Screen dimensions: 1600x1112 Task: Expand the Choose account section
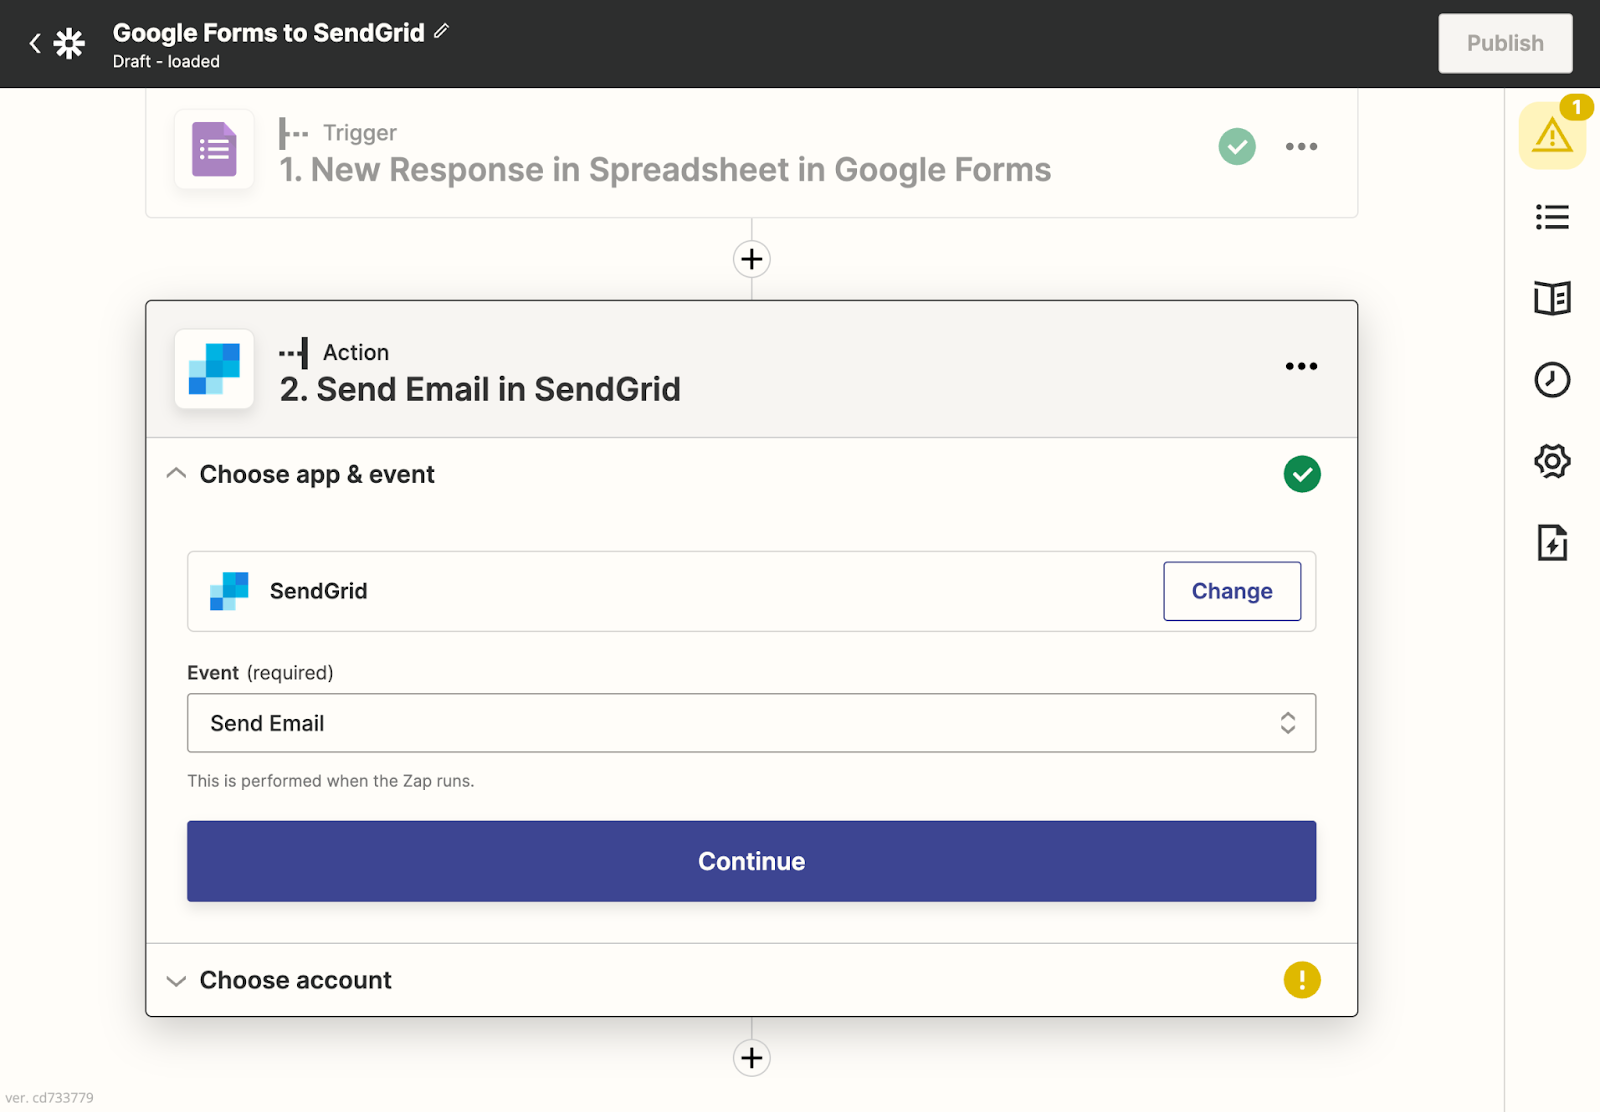pos(752,980)
